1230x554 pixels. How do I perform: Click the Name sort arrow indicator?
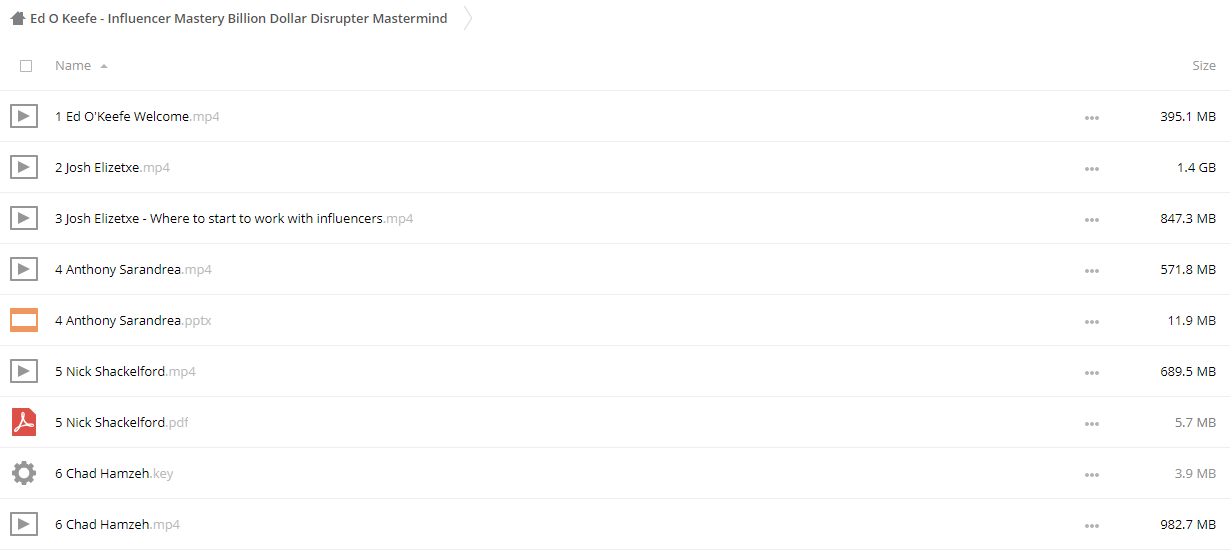pyautogui.click(x=104, y=66)
